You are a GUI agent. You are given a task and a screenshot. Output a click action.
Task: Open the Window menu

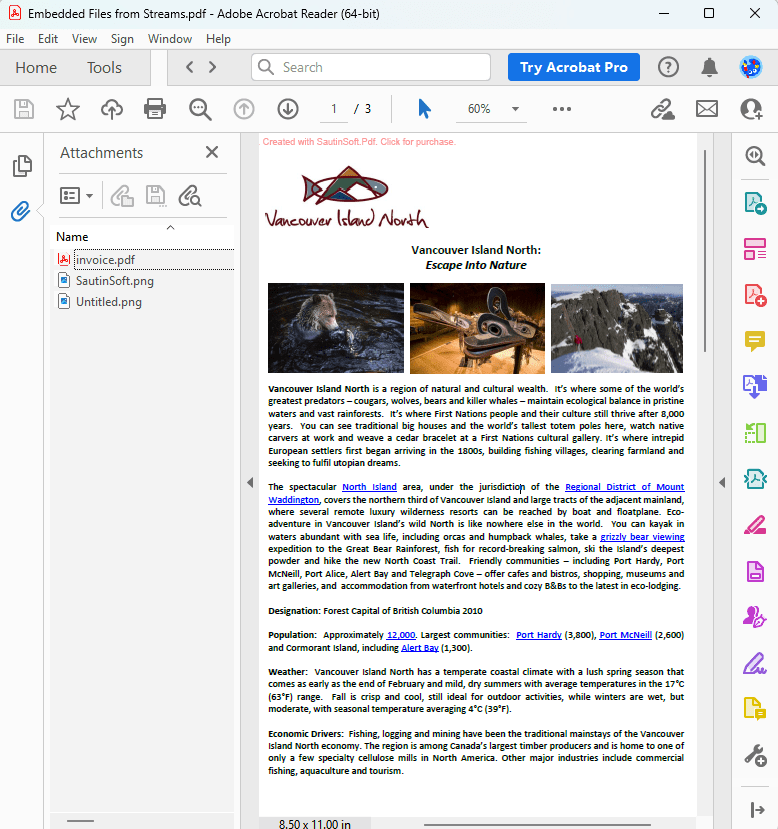170,39
